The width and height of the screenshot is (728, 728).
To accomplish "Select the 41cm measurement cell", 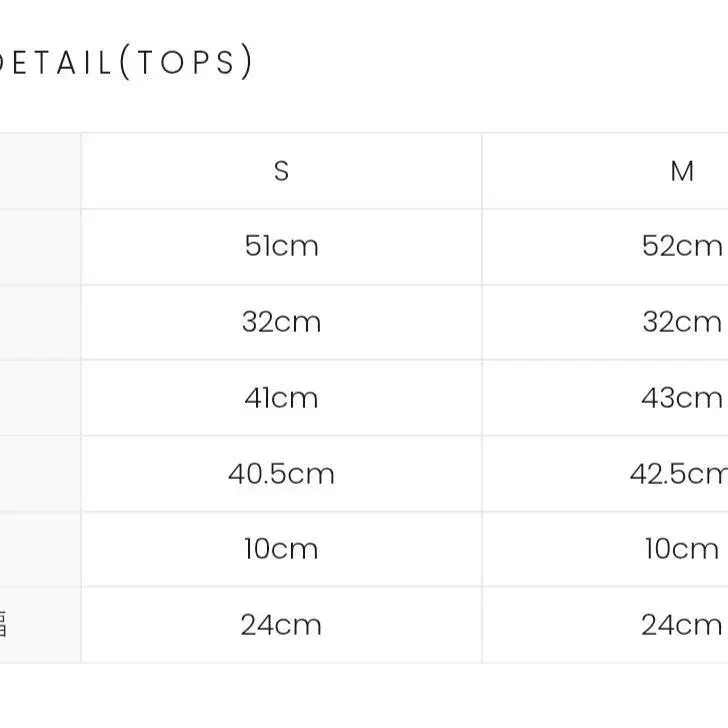I will (281, 398).
